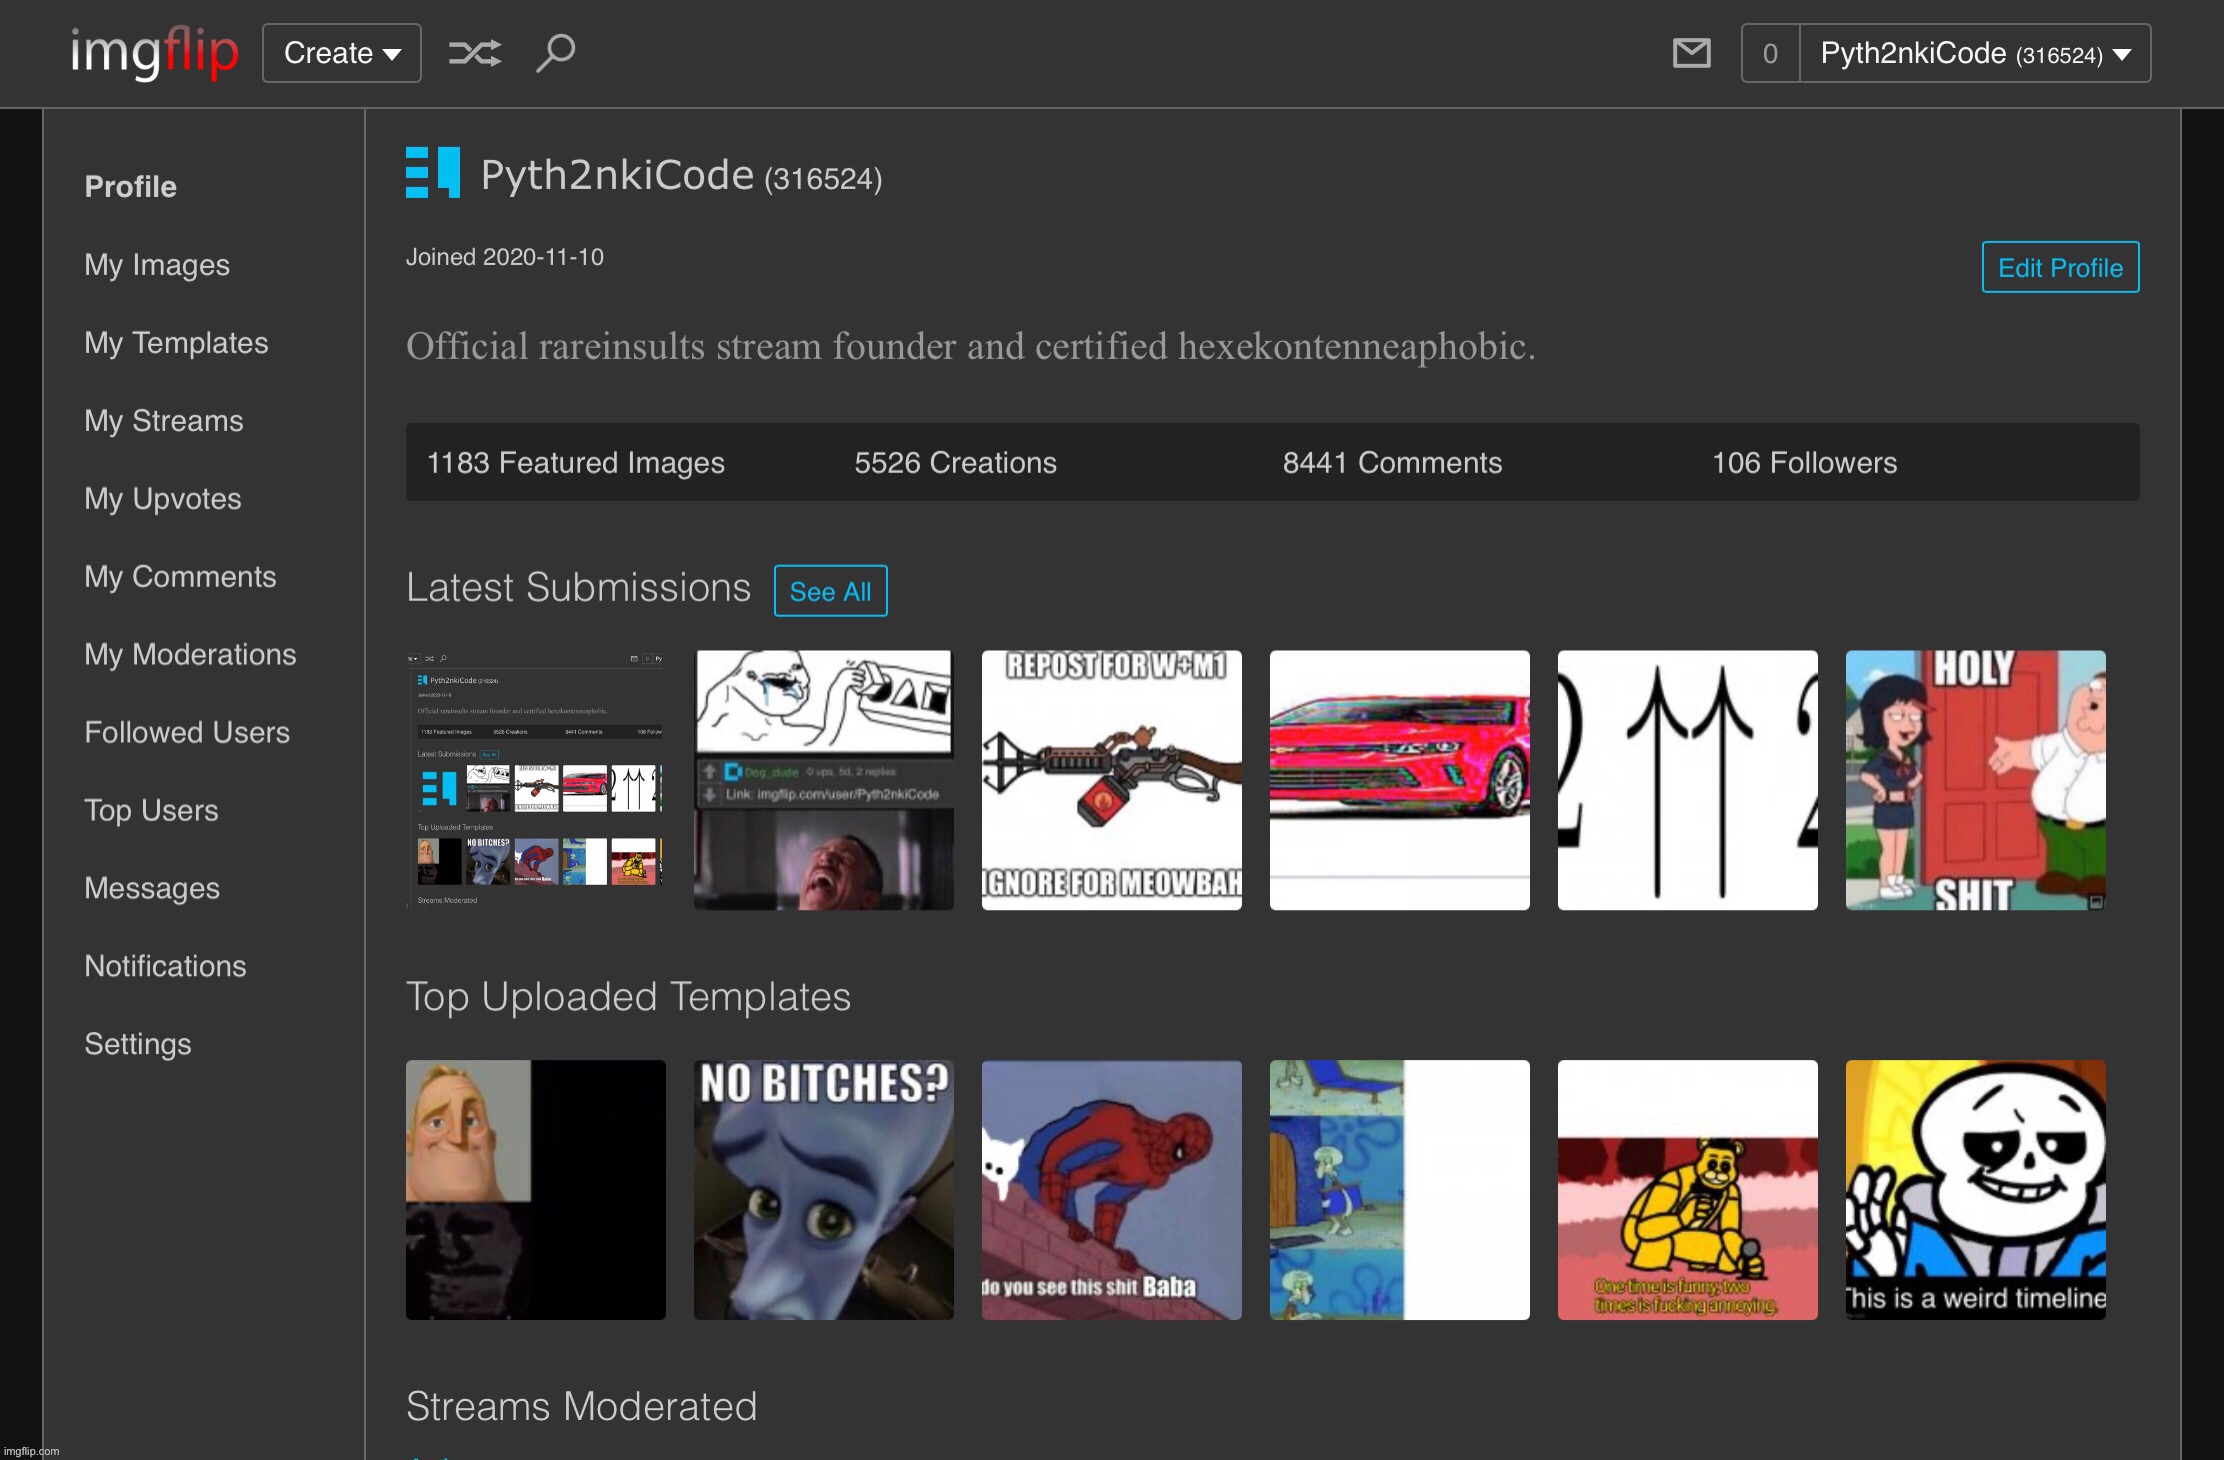Open My Streams from sidebar
The image size is (2224, 1460).
(164, 421)
